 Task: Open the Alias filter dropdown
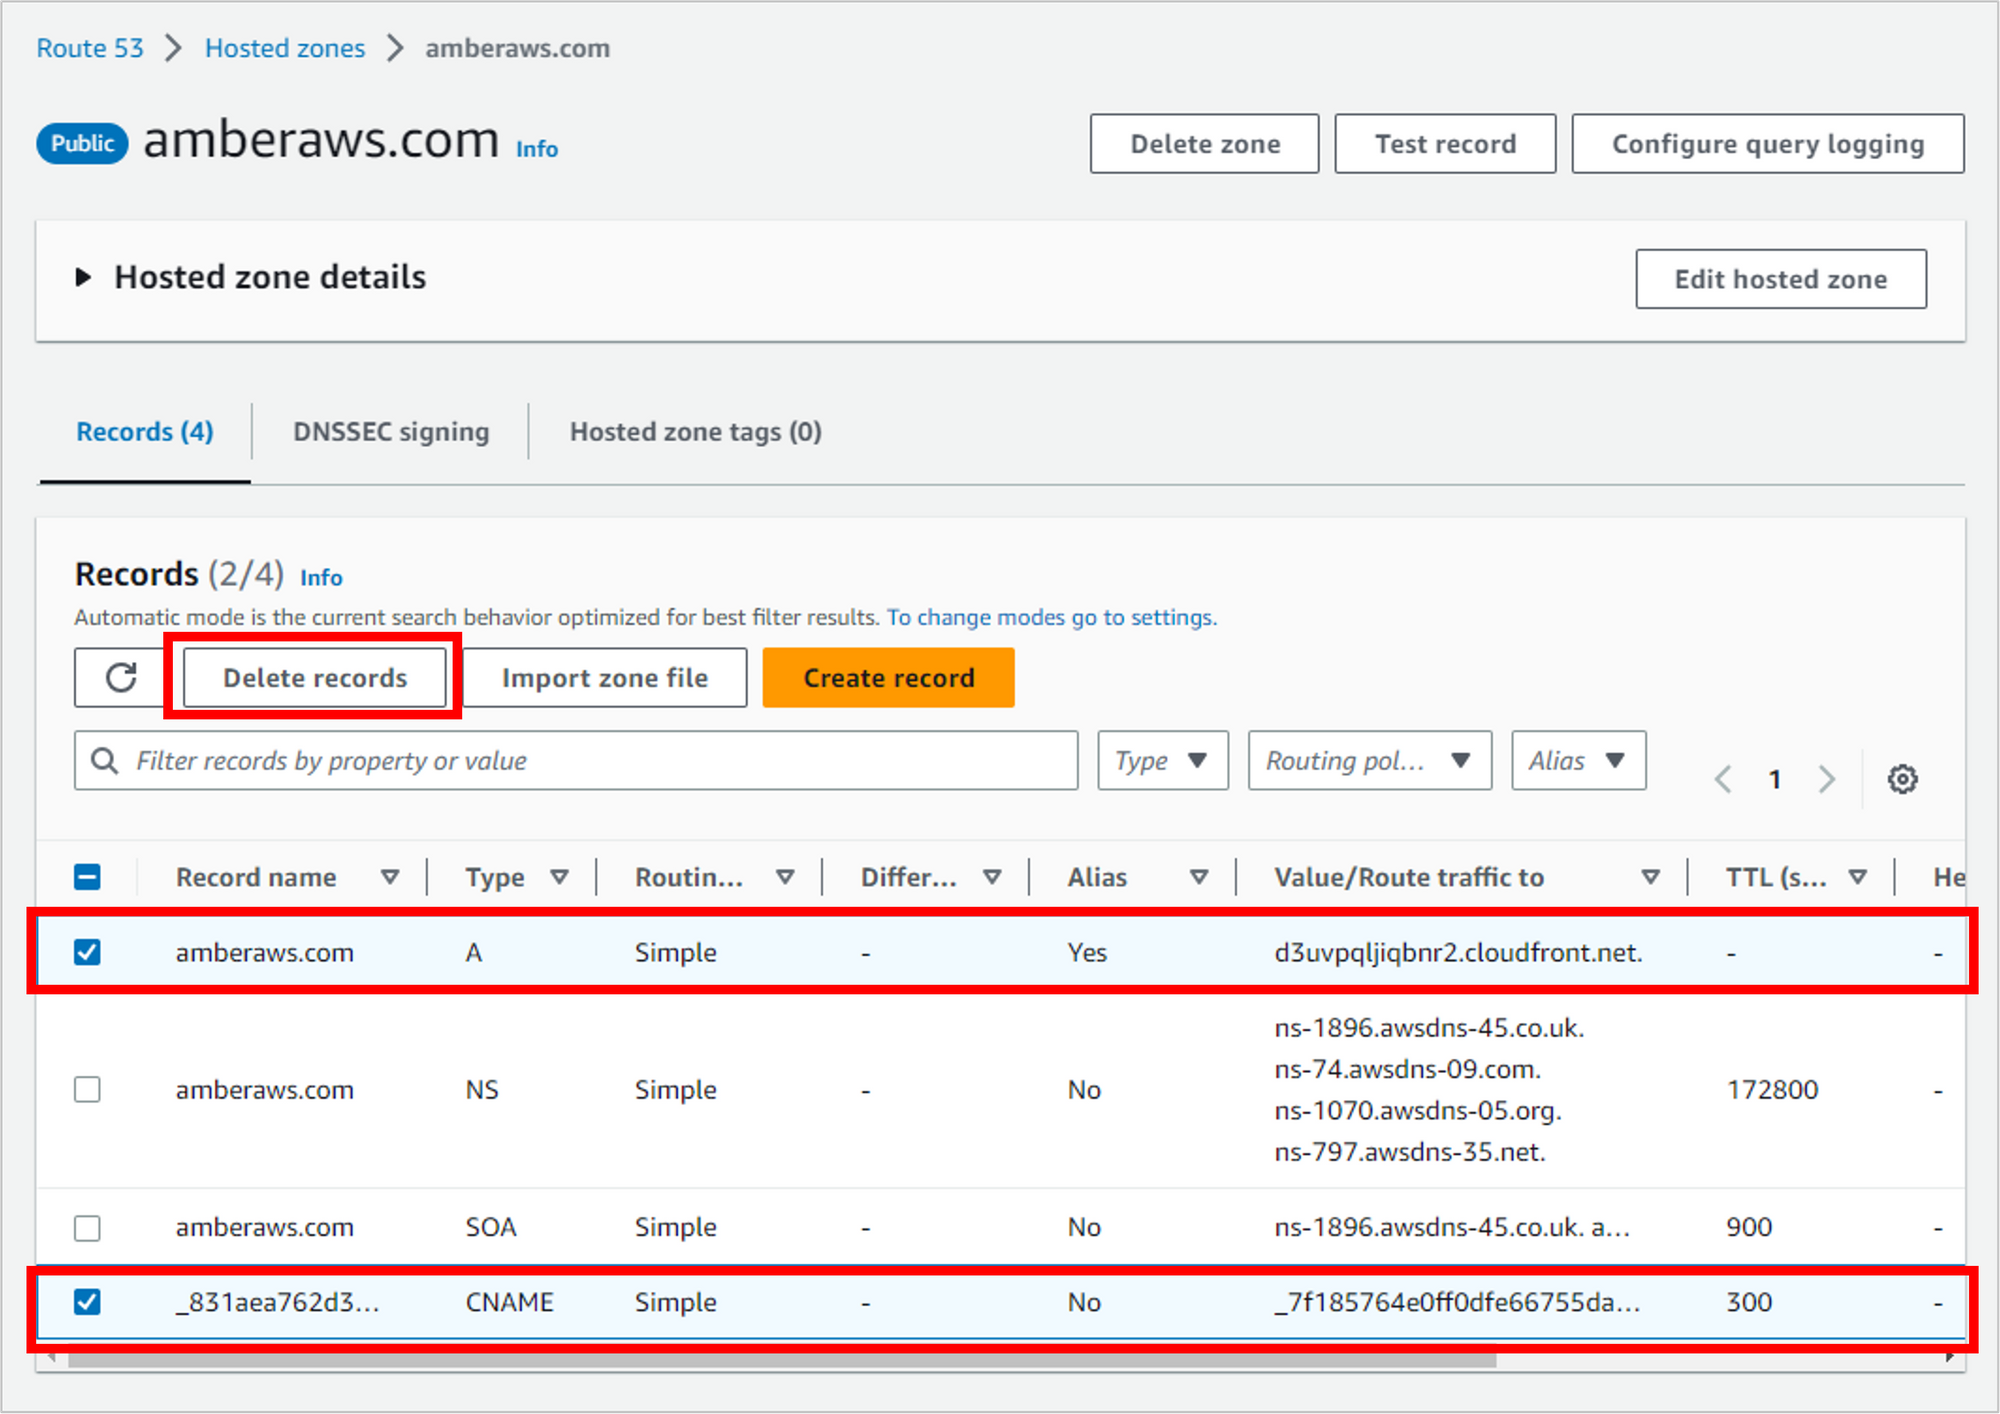(1579, 761)
